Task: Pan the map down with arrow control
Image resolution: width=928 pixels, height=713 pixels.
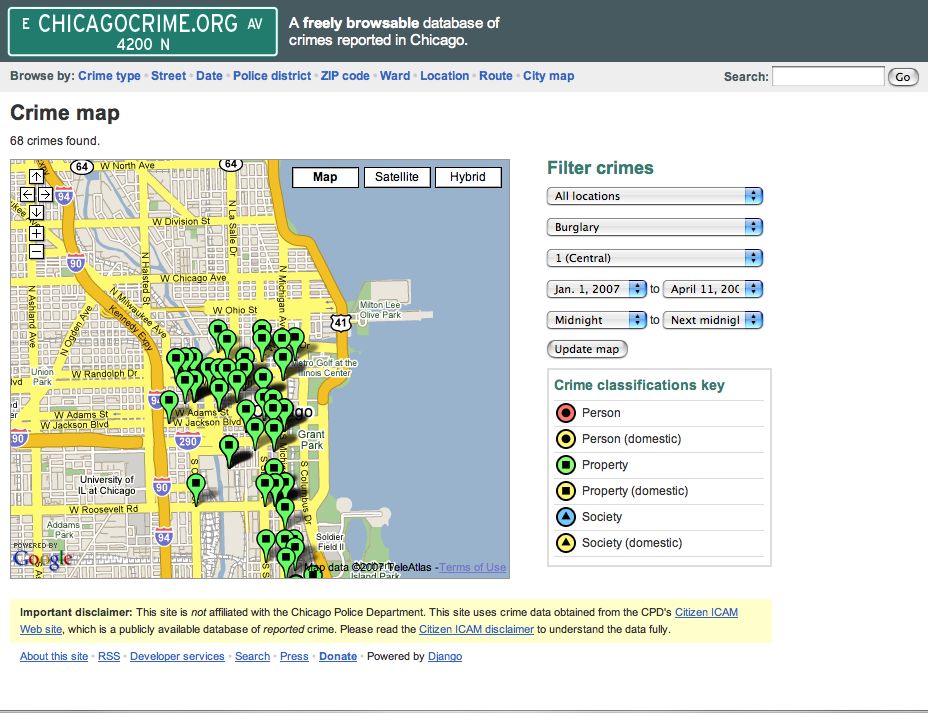Action: tap(36, 213)
